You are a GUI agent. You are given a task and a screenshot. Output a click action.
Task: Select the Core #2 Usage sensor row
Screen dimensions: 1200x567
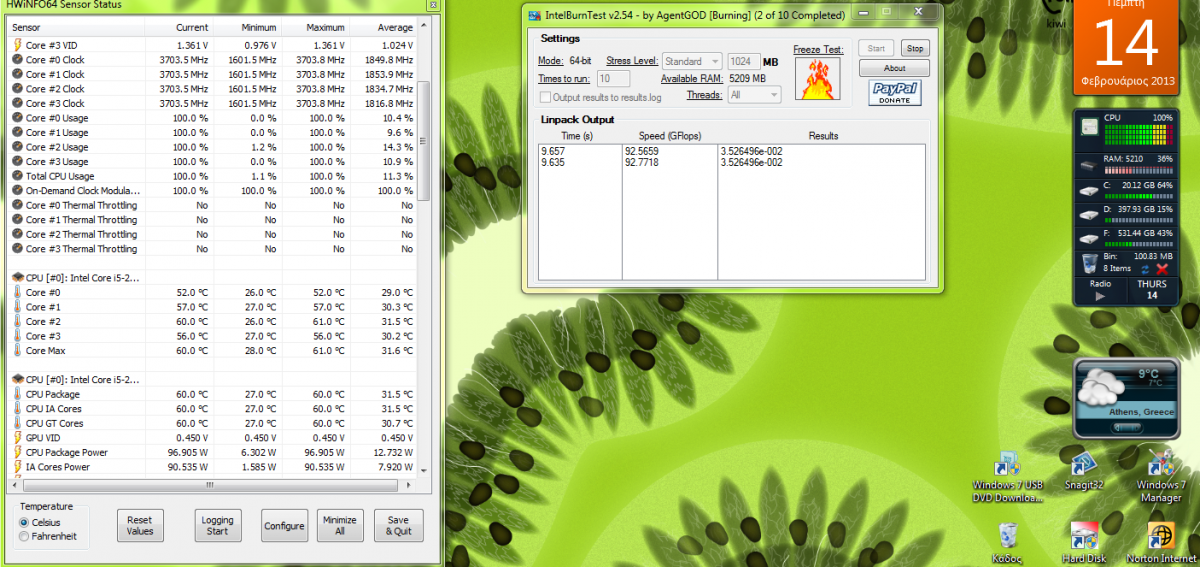tap(212, 147)
